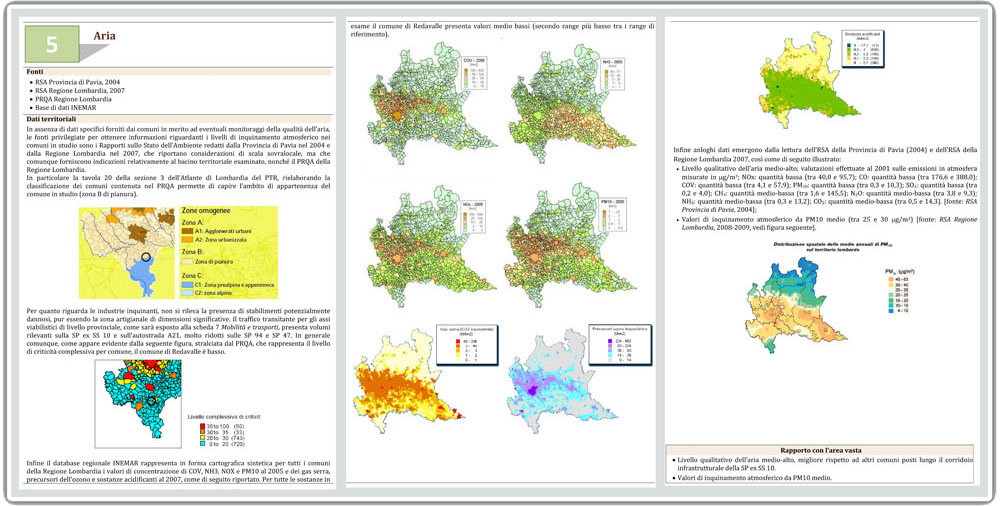Click the C1 Zona prealpina e appenninica swatch

point(189,284)
